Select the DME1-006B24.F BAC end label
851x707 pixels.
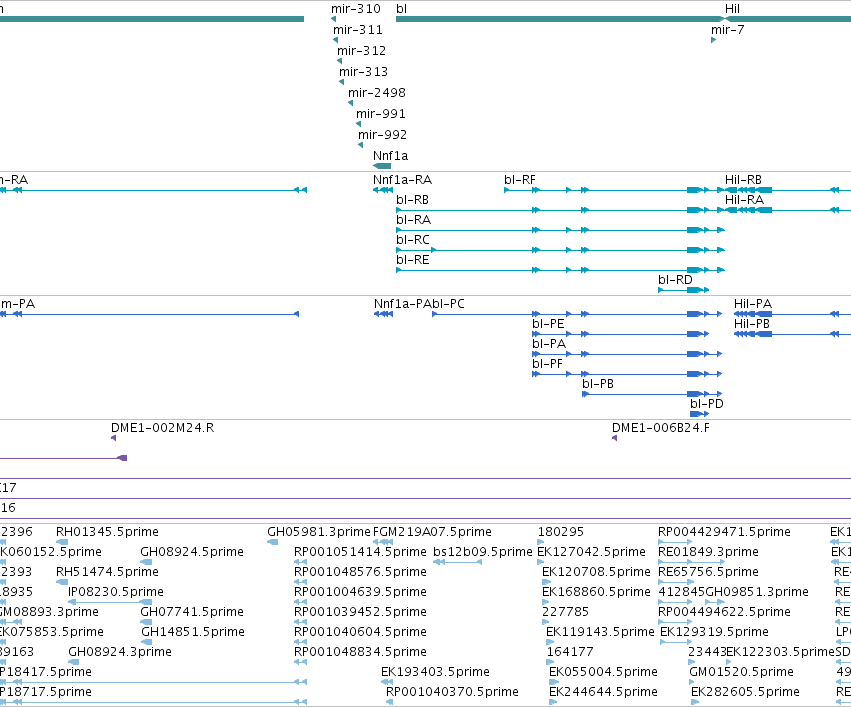coord(661,428)
